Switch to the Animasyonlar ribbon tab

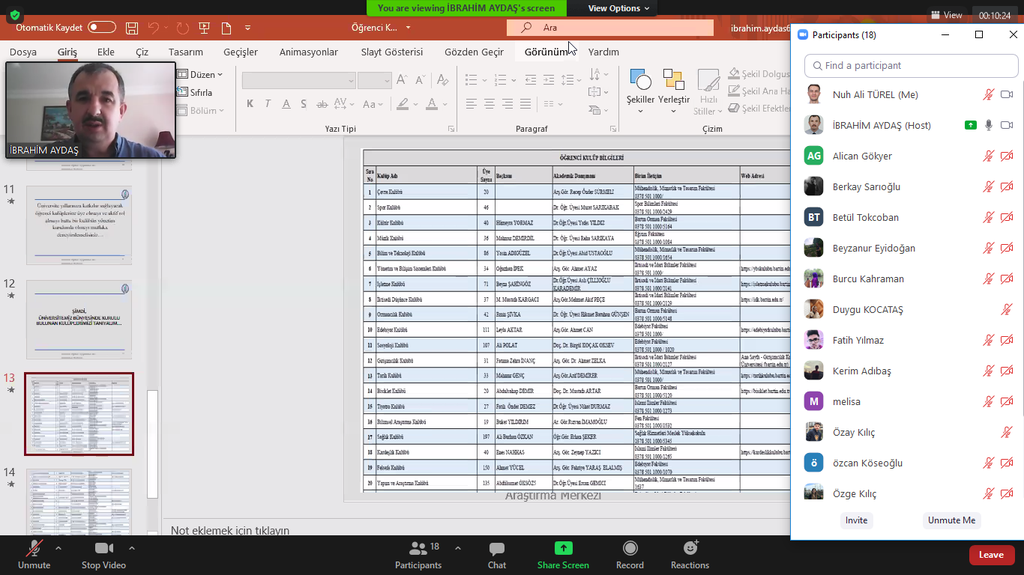pos(309,52)
